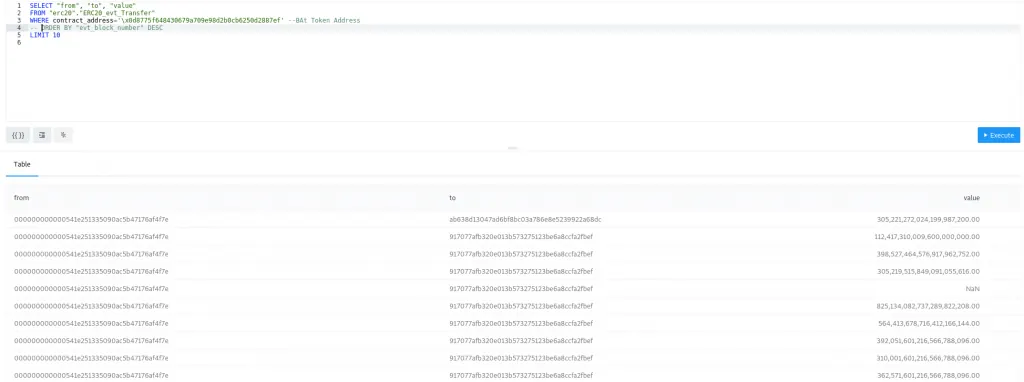Screen dimensions: 1024x382
Task: Click line number 6 in editor gutter
Action: click(x=20, y=43)
